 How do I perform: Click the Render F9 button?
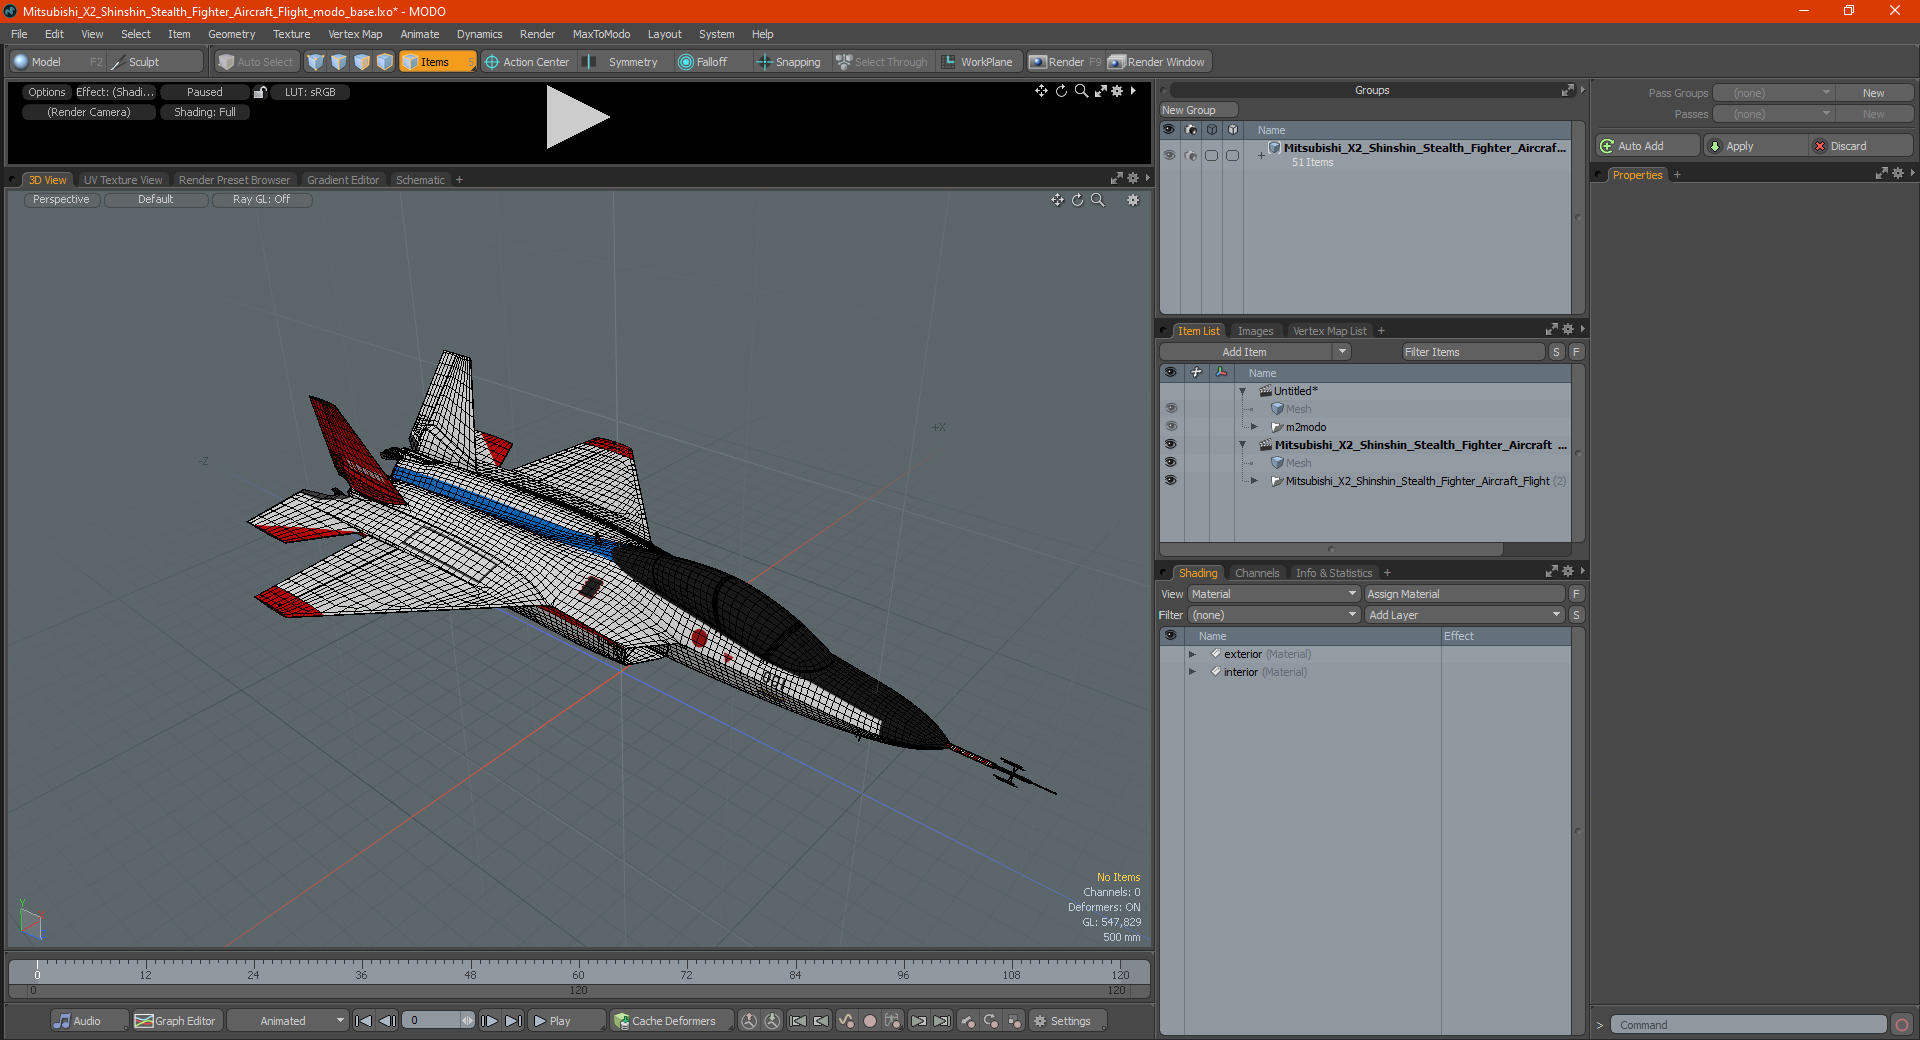coord(1065,62)
